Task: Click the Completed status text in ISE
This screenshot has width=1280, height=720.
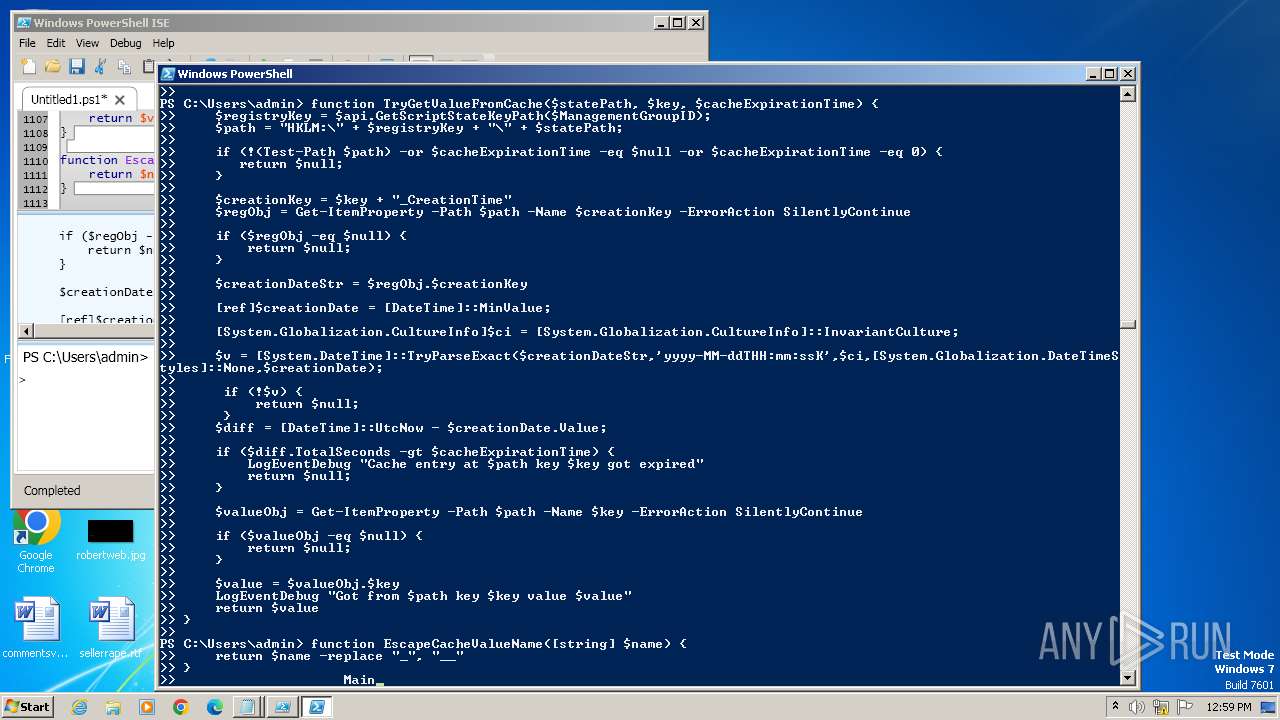Action: point(52,490)
